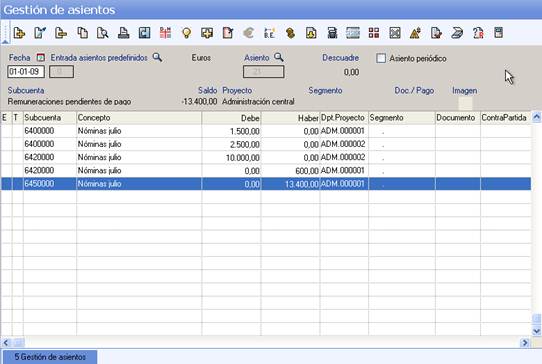Click the print icon in toolbar

pyautogui.click(x=123, y=33)
